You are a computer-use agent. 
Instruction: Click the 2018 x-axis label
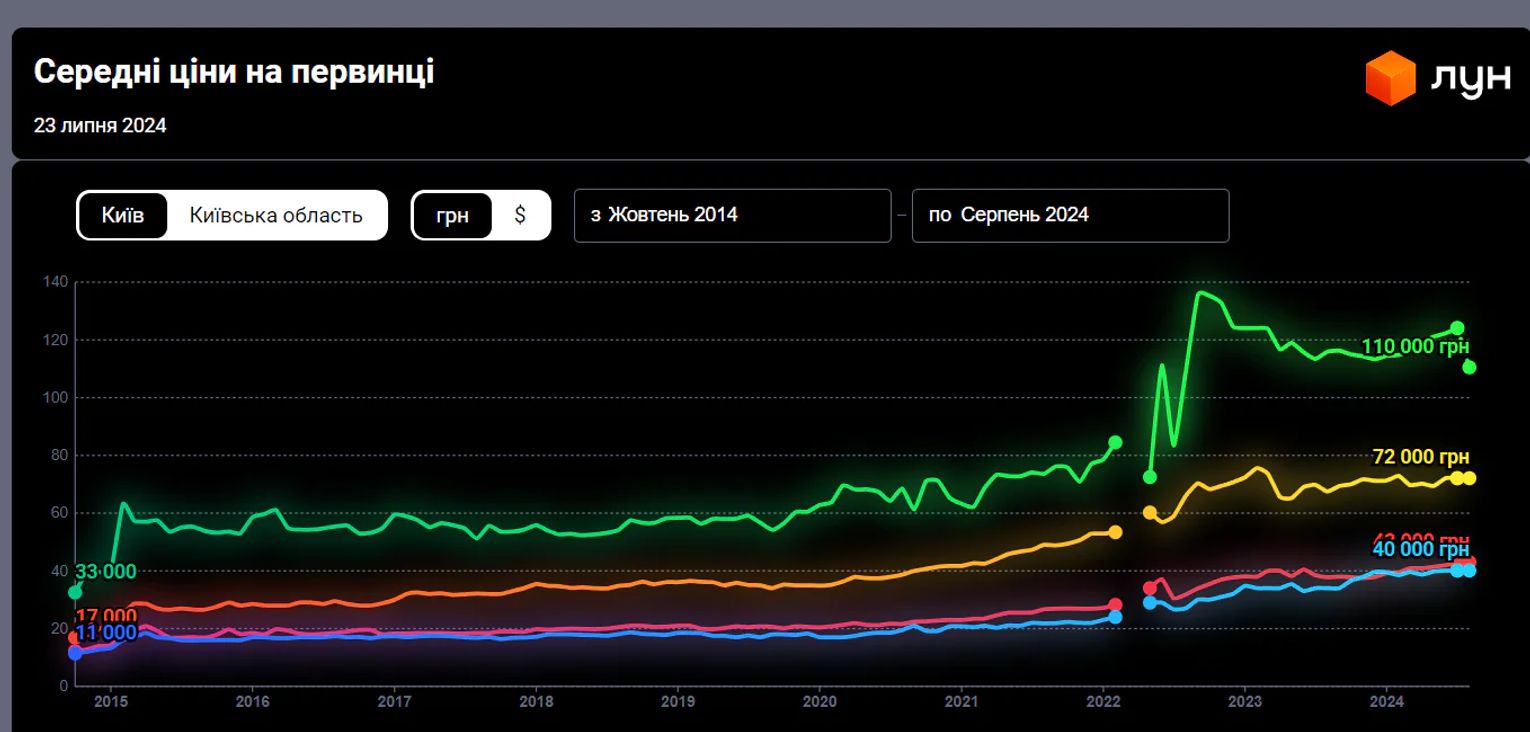pos(536,702)
